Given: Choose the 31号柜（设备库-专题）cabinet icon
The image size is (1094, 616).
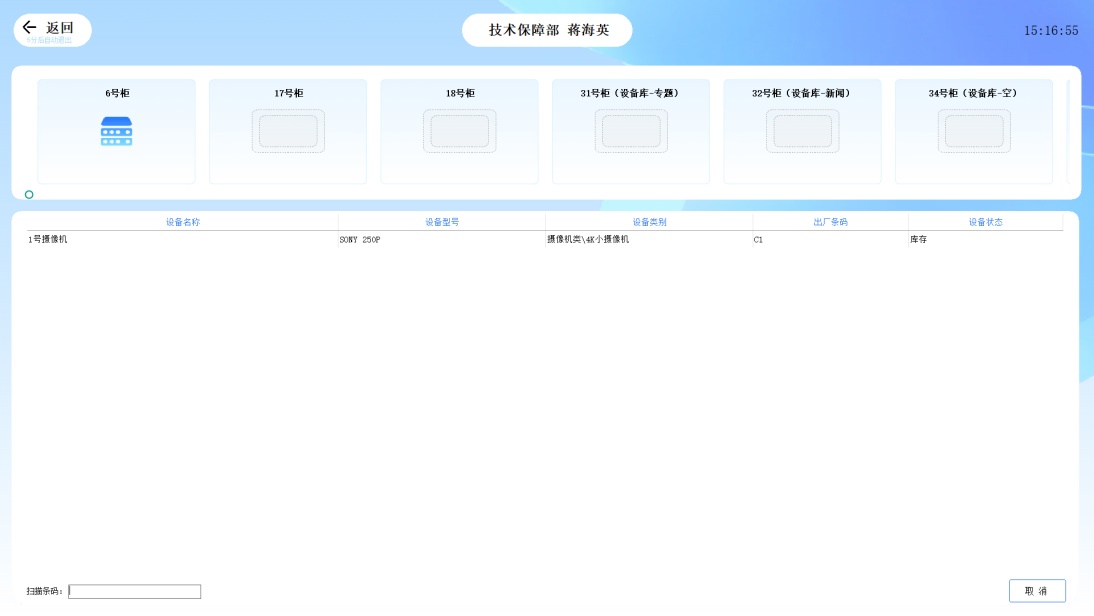Looking at the screenshot, I should pyautogui.click(x=631, y=132).
